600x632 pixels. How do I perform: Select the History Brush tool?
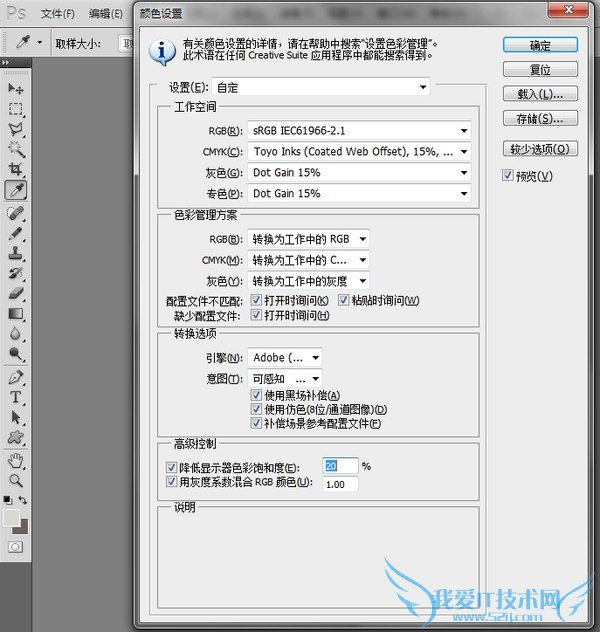click(15, 273)
